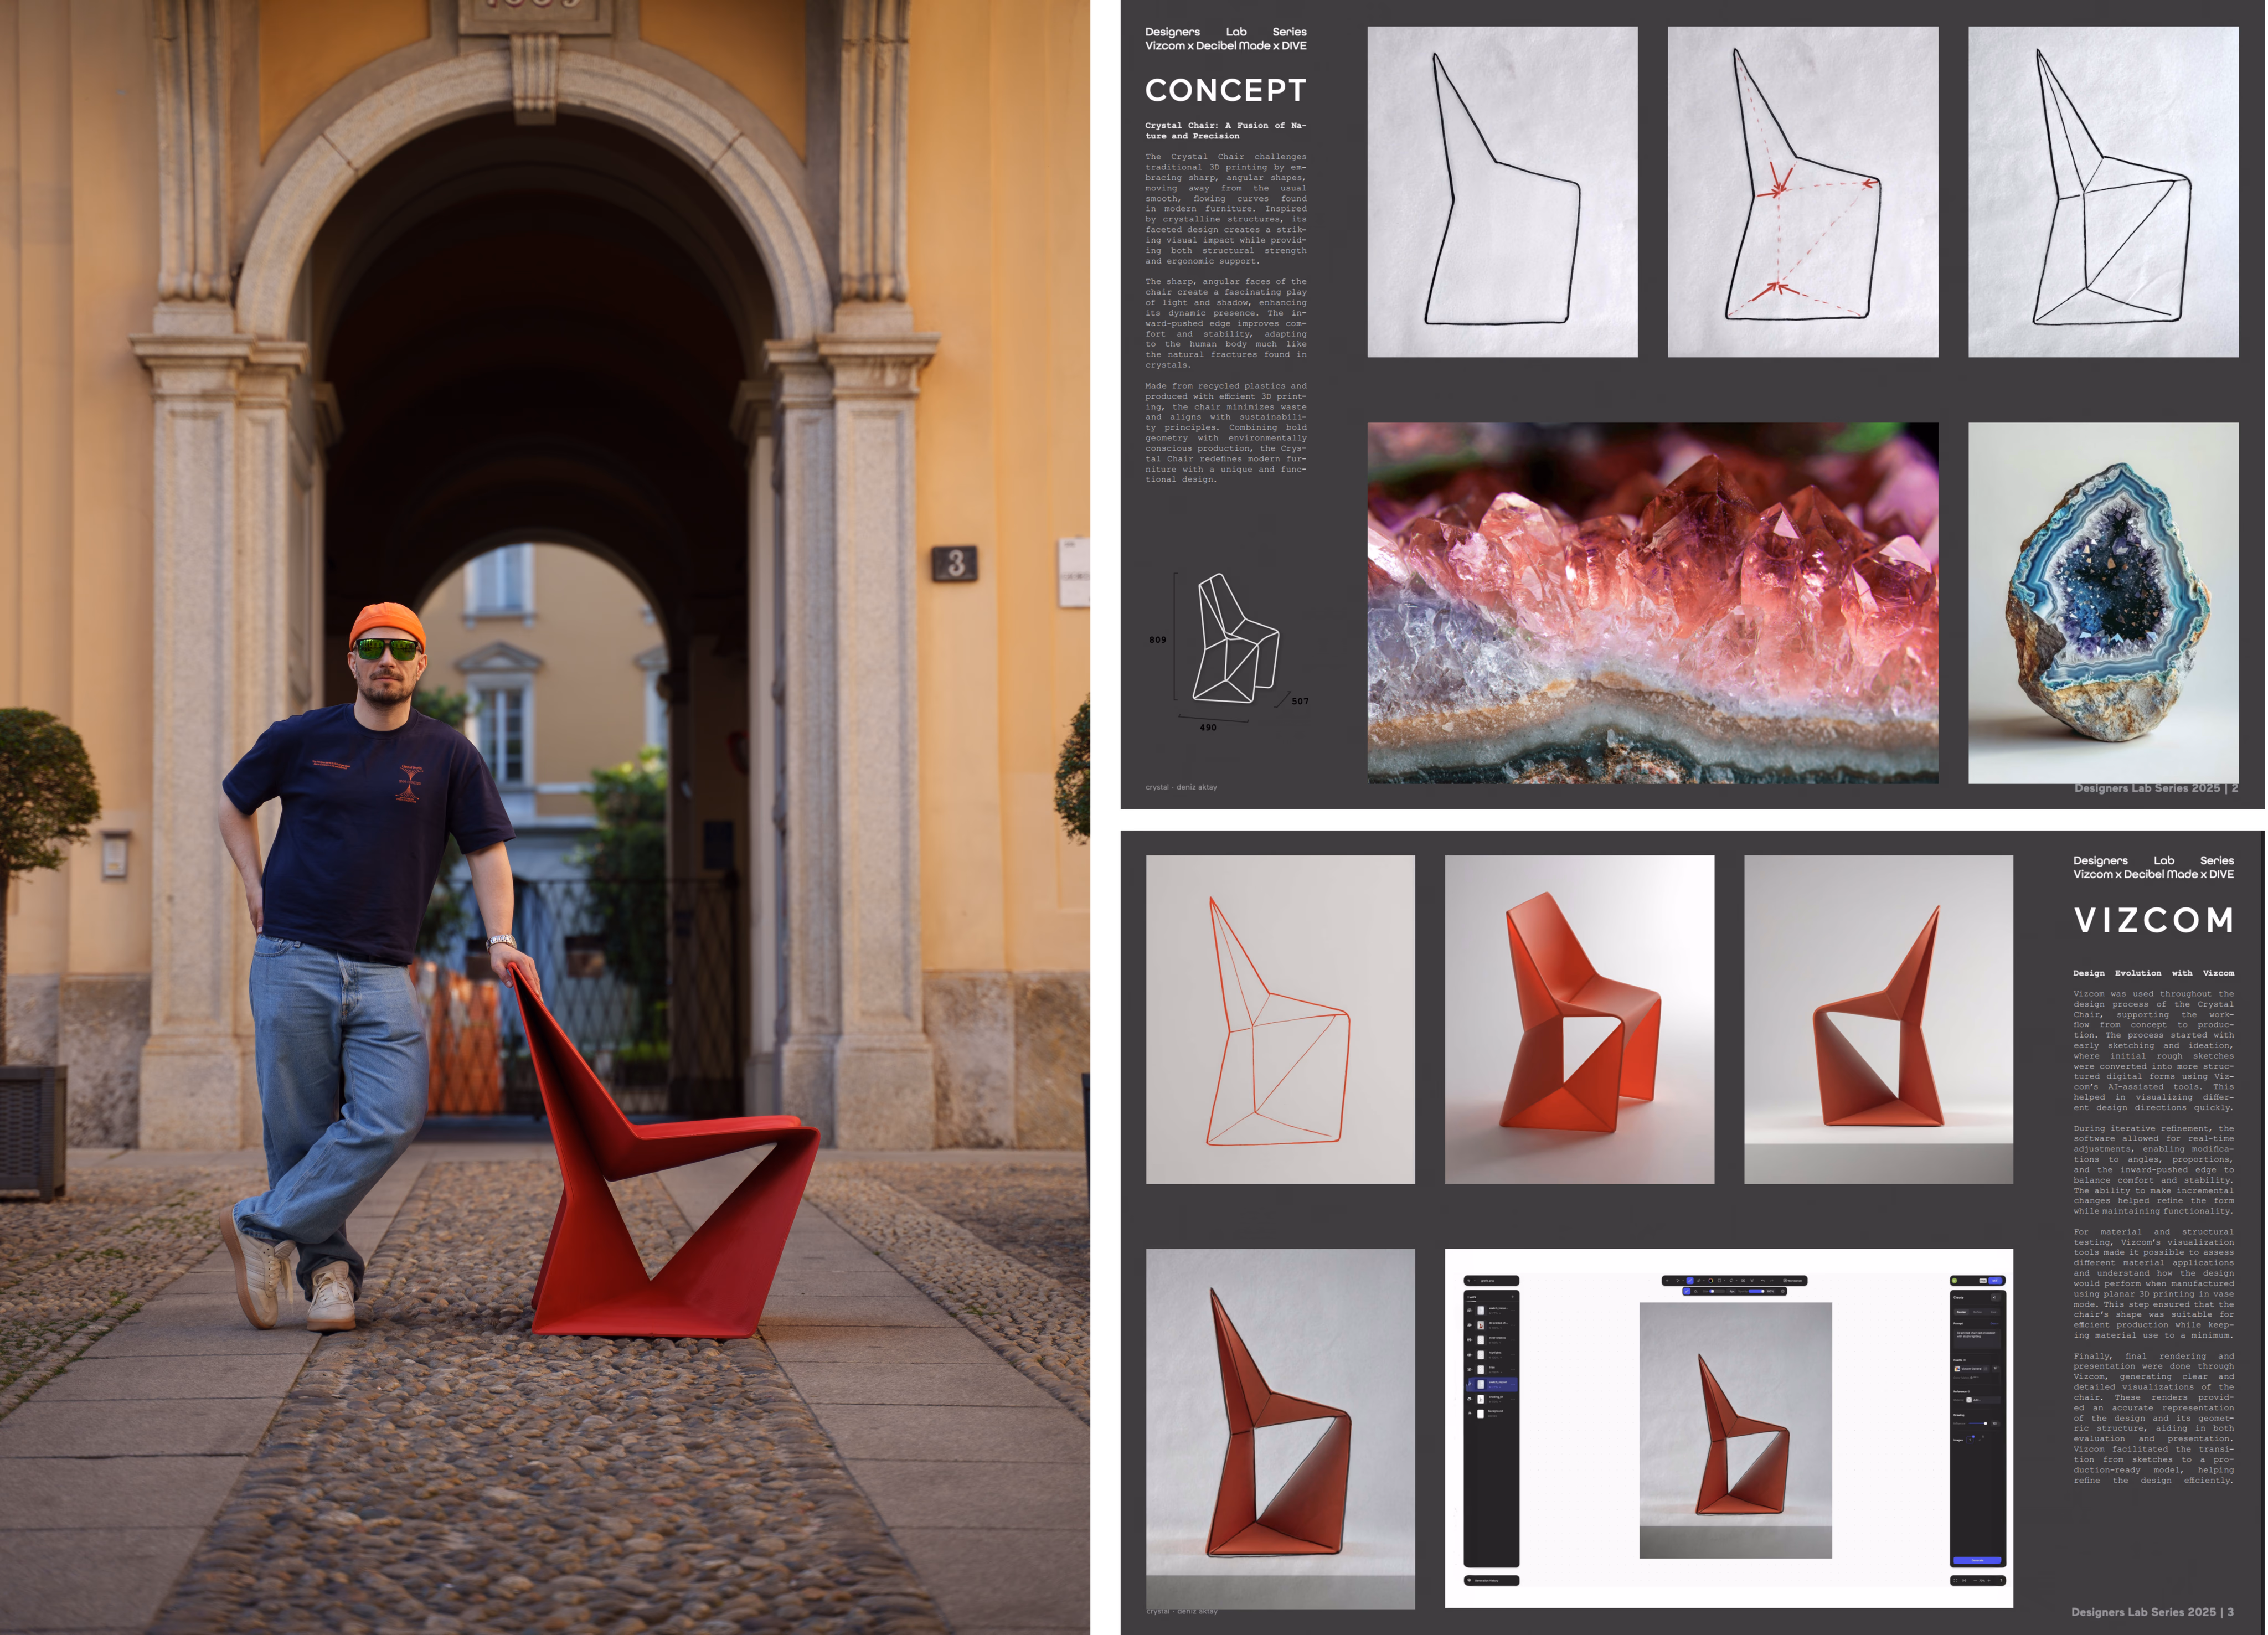Switch to the Refine tab
The image size is (2268, 1635).
pos(1977,1312)
